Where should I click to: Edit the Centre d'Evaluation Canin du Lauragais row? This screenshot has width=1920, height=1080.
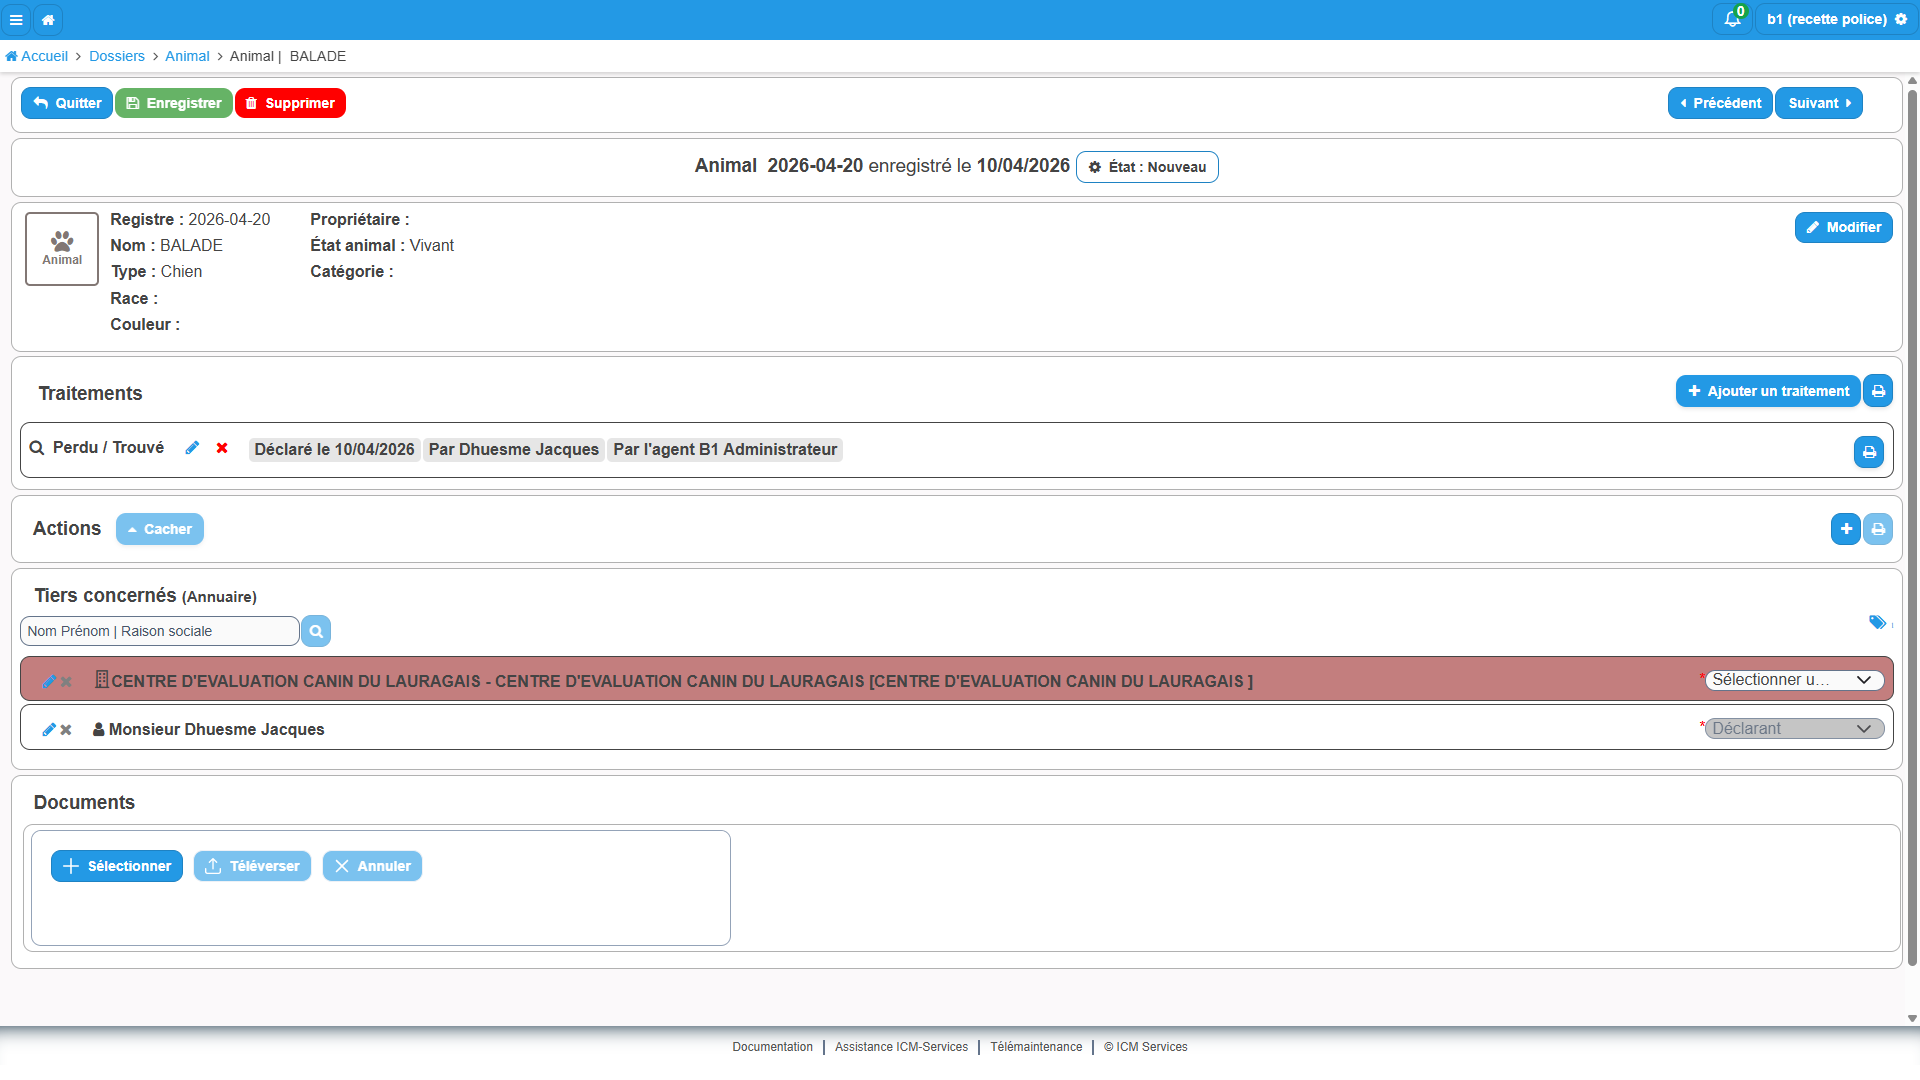tap(49, 681)
